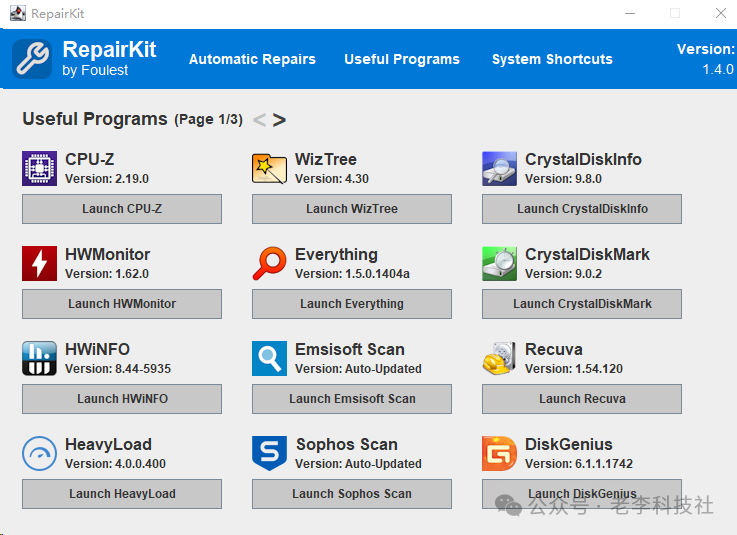
Task: Click the 'Version: 1.54.120' text
Action: (573, 369)
